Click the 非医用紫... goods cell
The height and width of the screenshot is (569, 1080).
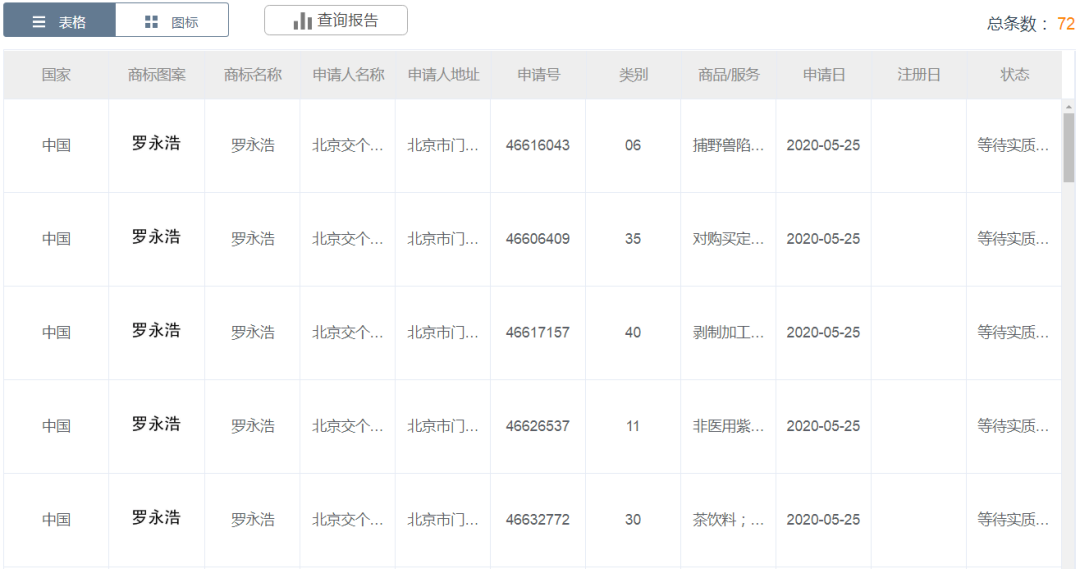pyautogui.click(x=728, y=426)
